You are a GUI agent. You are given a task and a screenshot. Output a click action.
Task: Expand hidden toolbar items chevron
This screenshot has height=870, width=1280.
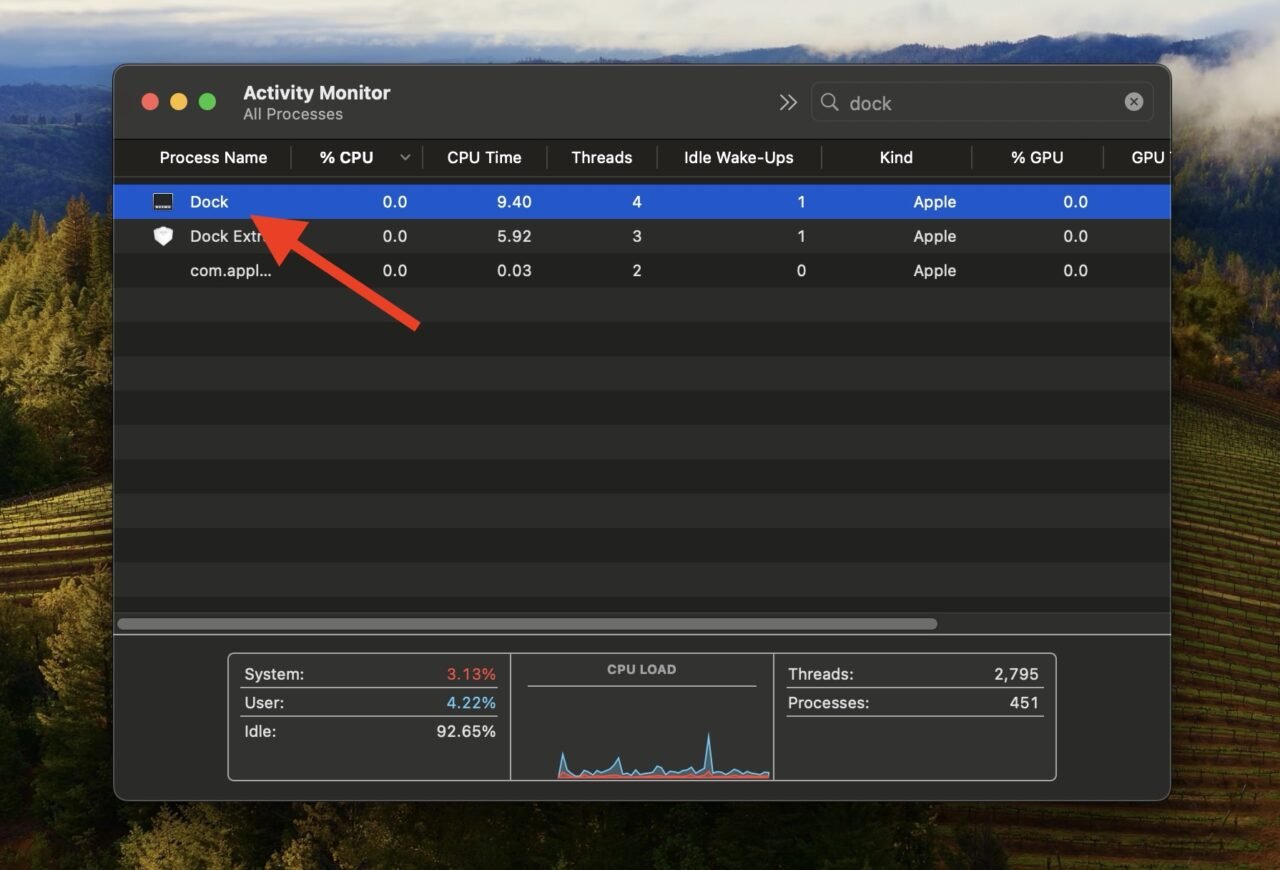point(788,102)
